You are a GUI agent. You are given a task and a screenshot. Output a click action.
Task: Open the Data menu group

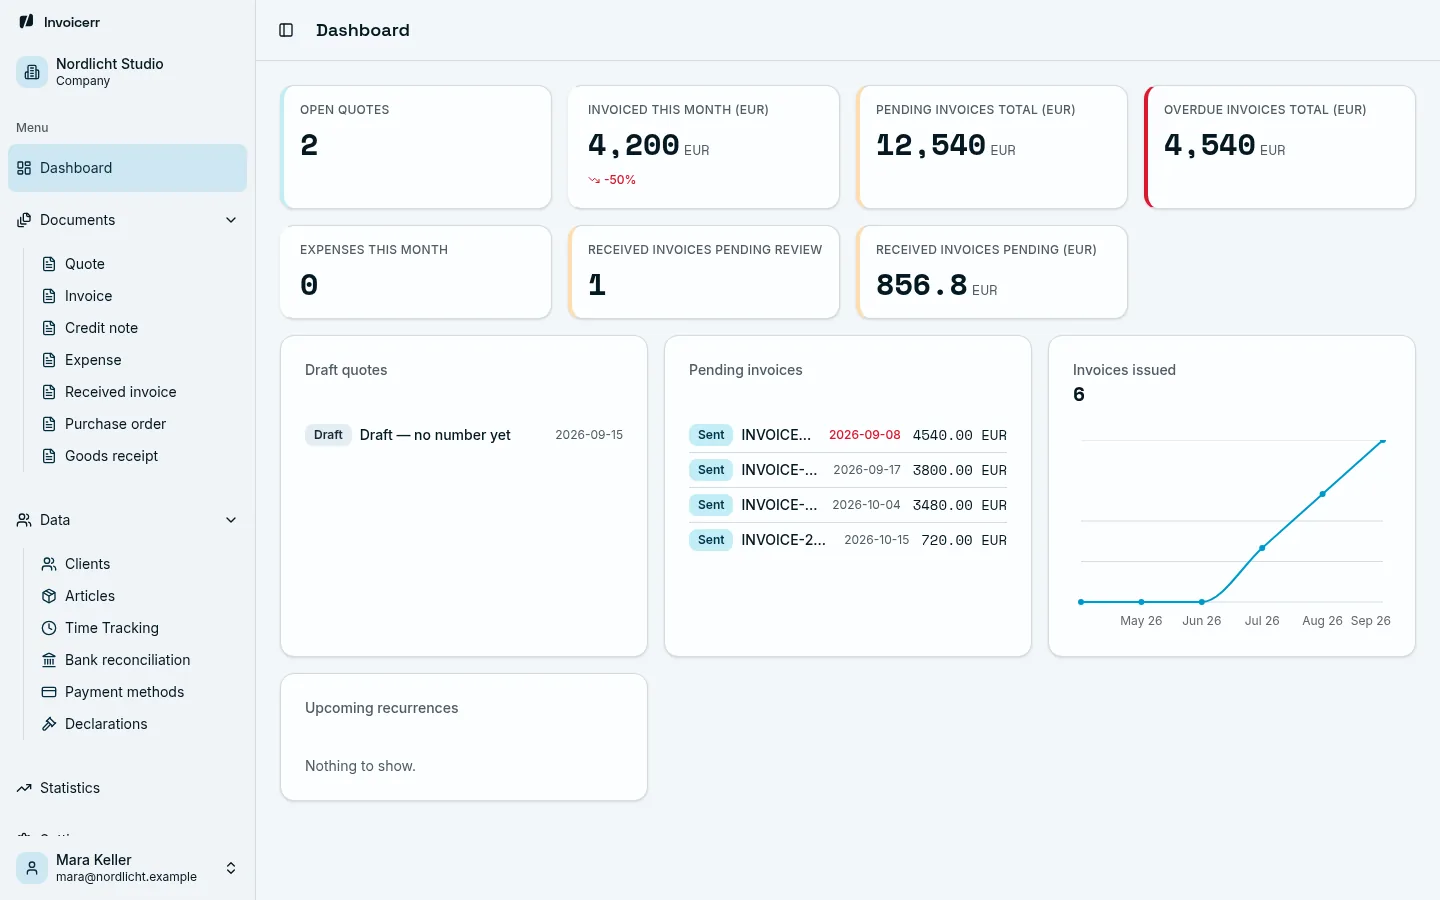coord(127,520)
